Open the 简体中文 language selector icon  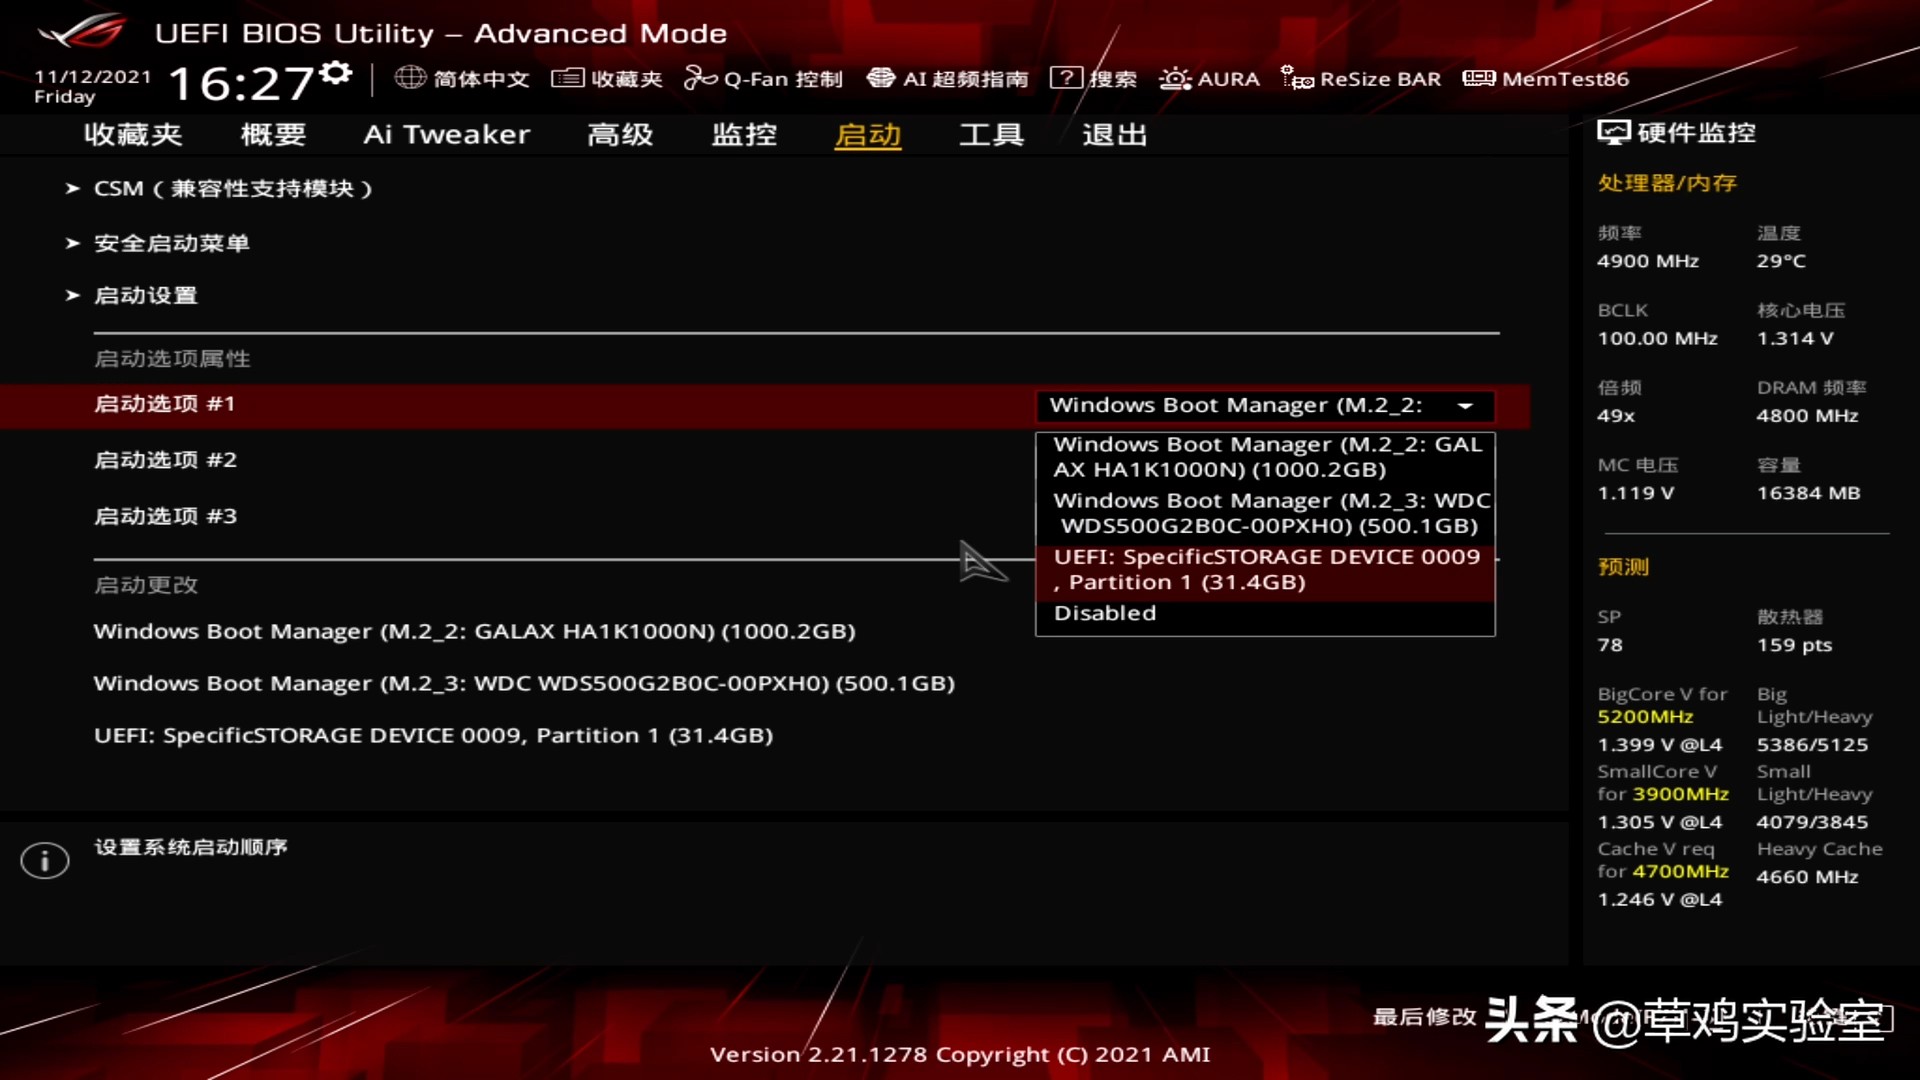tap(410, 78)
